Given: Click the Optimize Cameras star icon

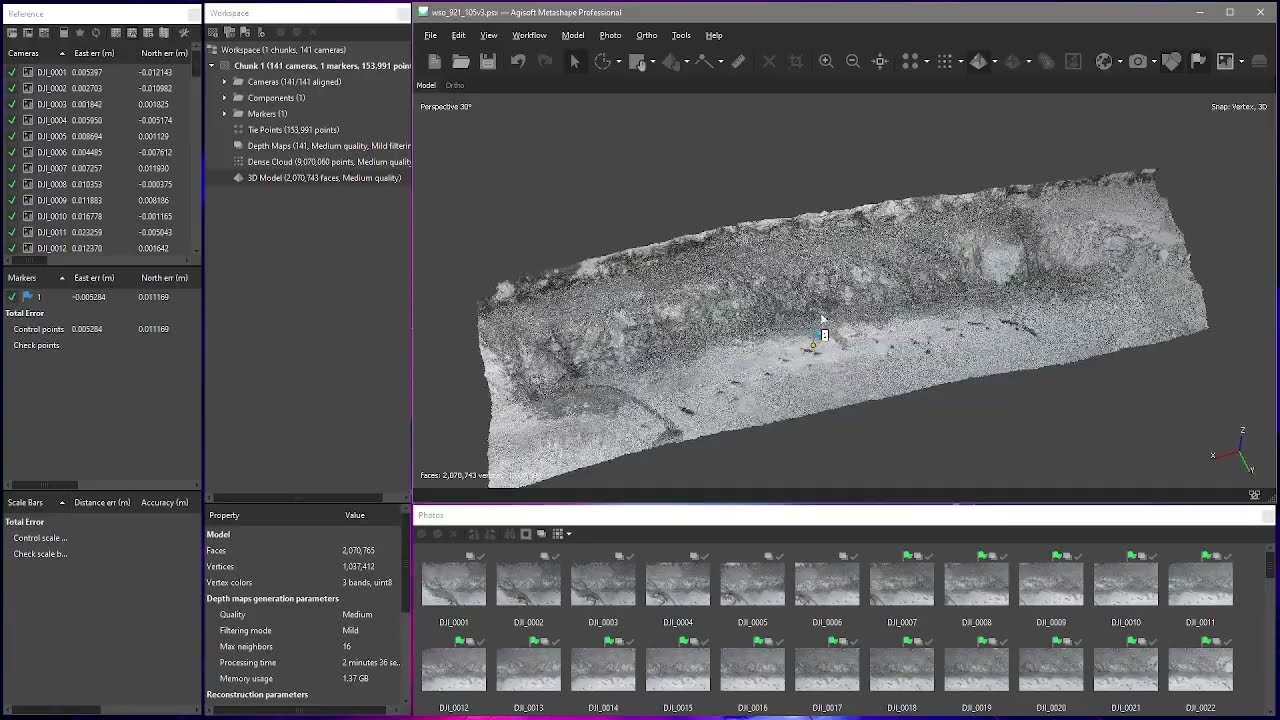Looking at the screenshot, I should tap(80, 33).
